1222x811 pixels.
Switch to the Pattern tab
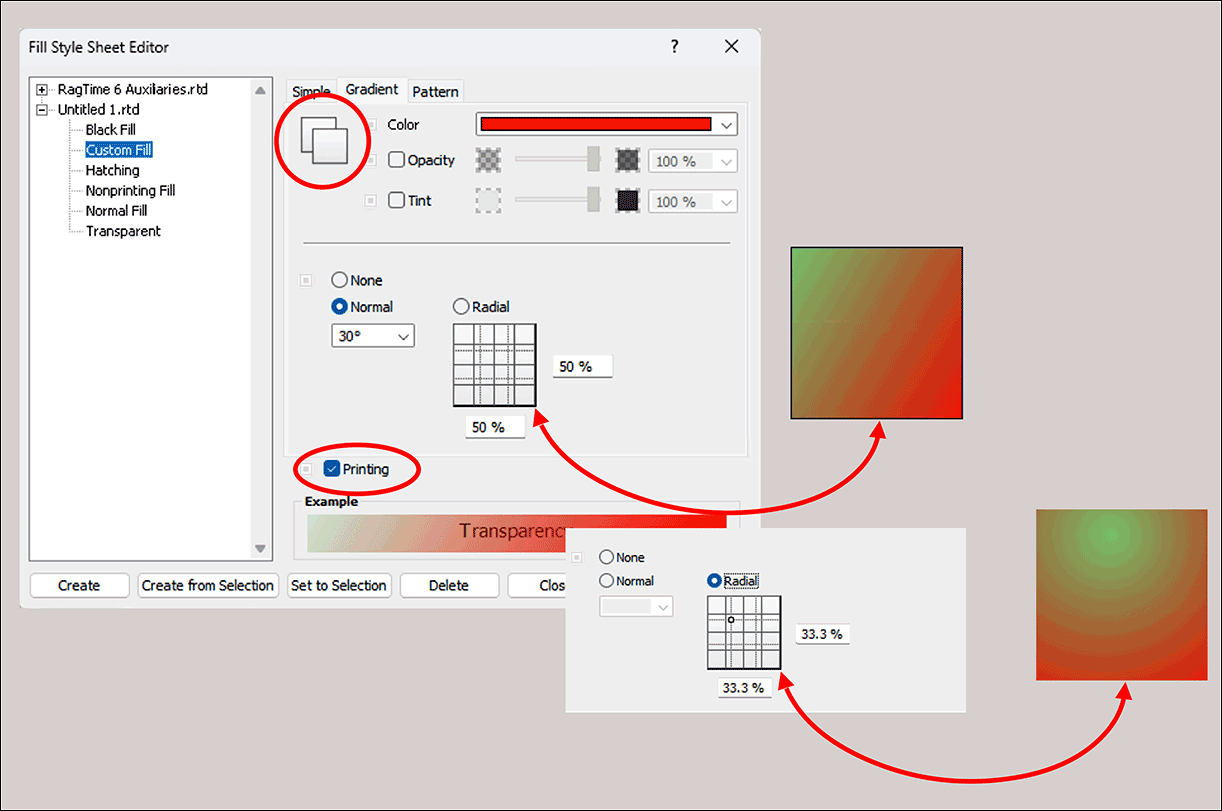click(x=436, y=91)
